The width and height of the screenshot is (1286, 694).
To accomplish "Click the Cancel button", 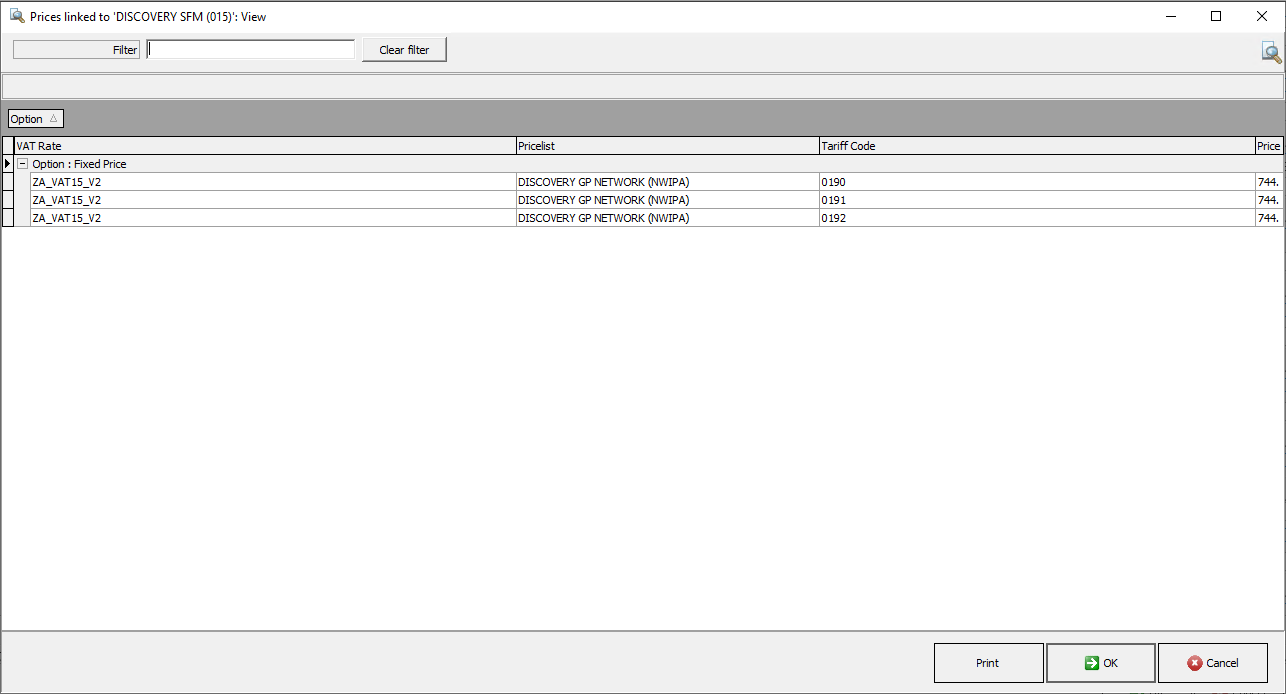I will click(1213, 663).
